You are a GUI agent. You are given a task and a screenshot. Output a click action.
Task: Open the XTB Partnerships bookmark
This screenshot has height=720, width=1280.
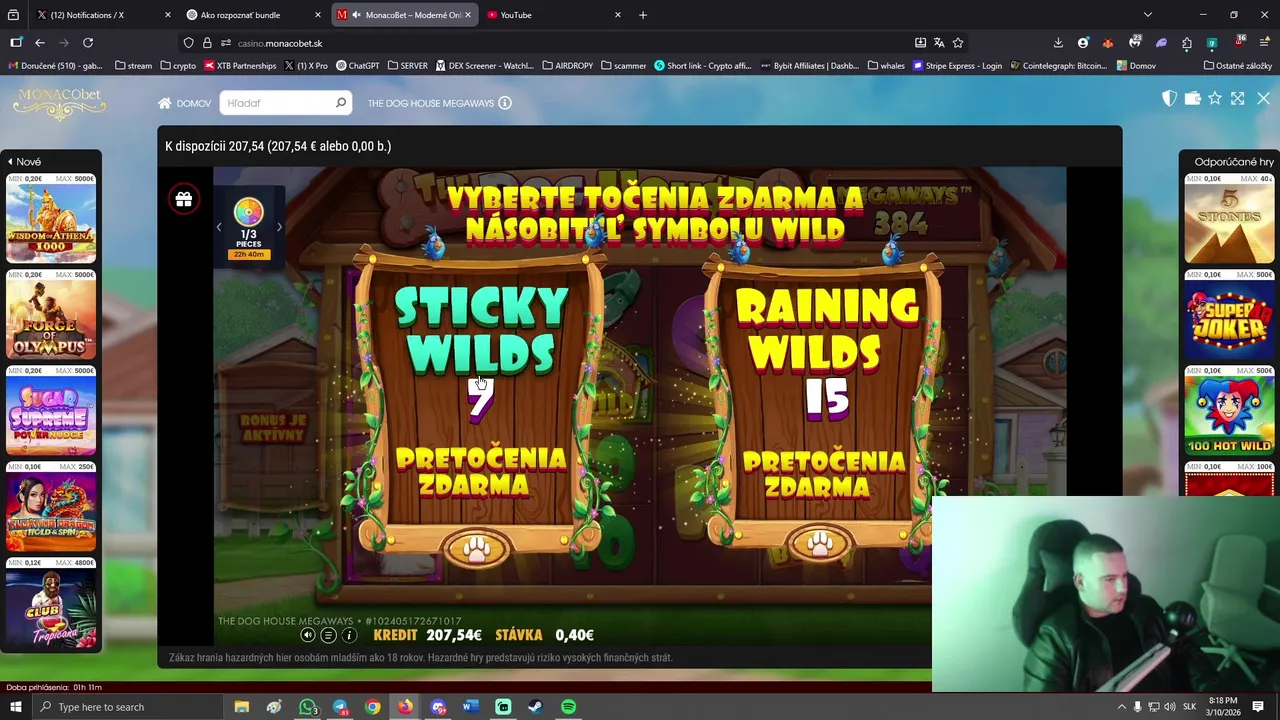pos(240,66)
